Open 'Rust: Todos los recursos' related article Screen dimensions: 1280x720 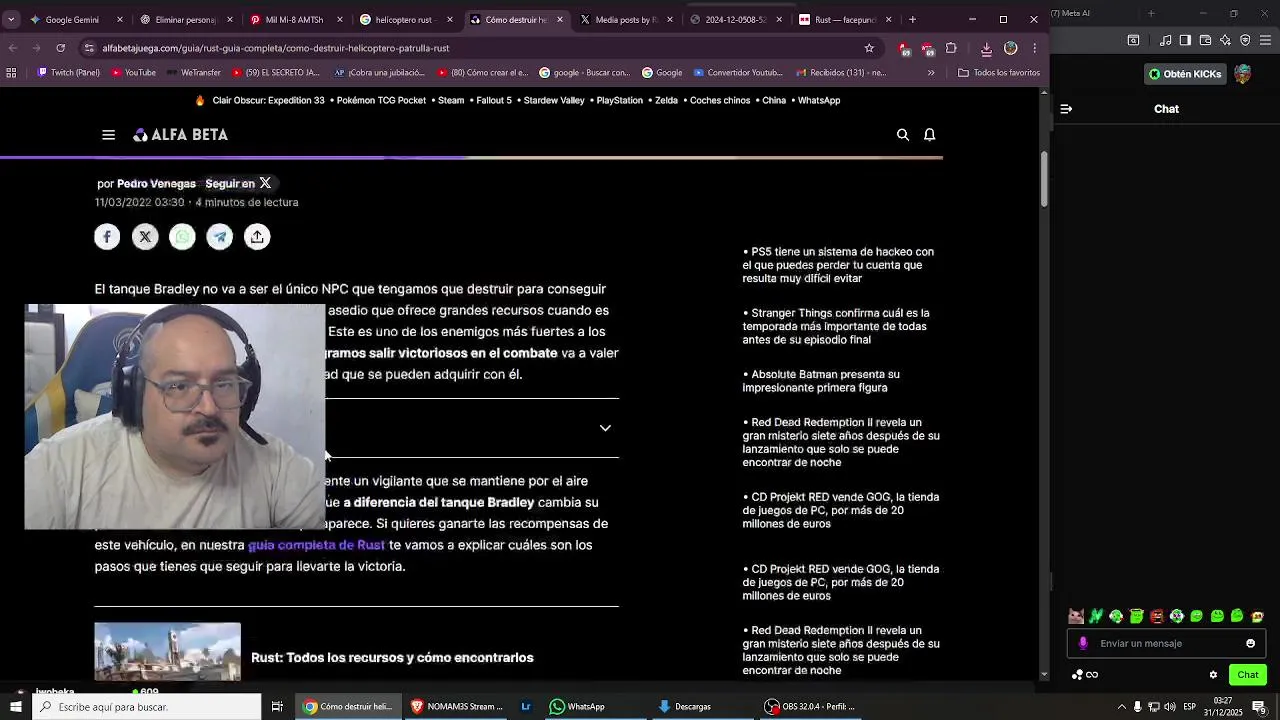pos(392,658)
